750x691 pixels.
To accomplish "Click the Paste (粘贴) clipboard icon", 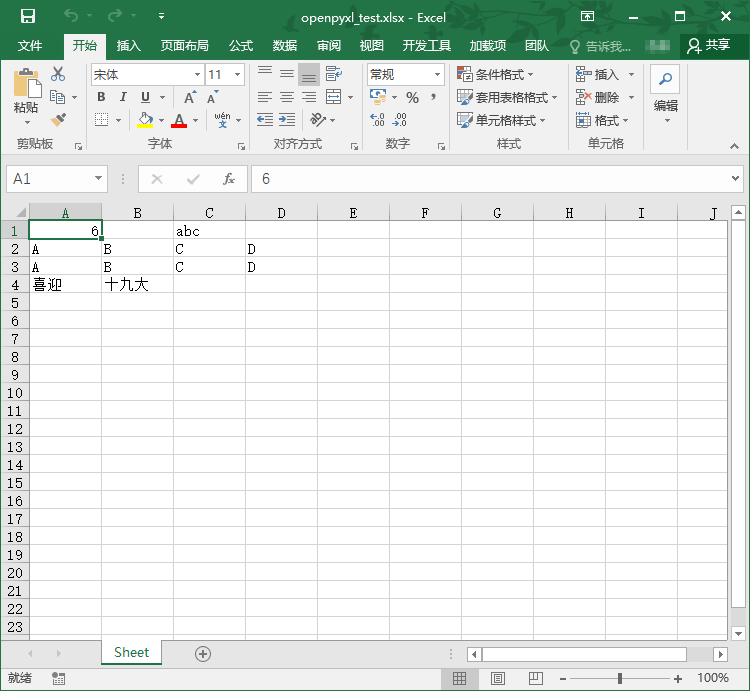I will tap(27, 84).
